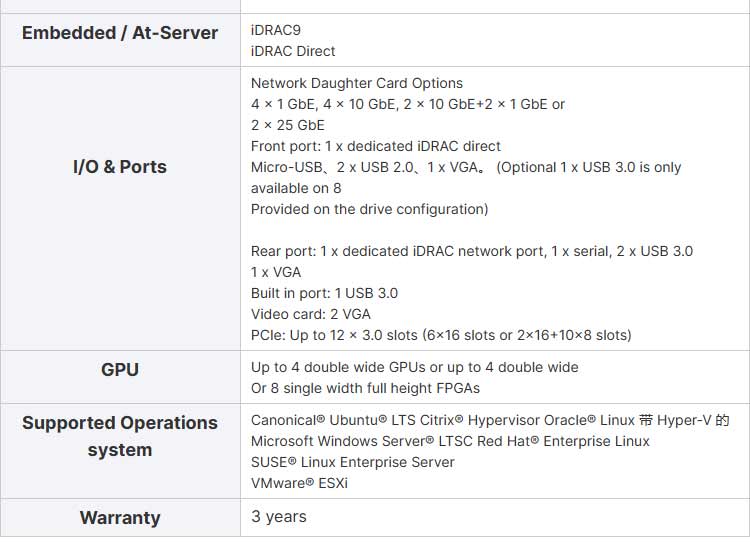Click the Rear port dedicated iDRAC network line
Viewport: 750px width, 543px height.
471,251
